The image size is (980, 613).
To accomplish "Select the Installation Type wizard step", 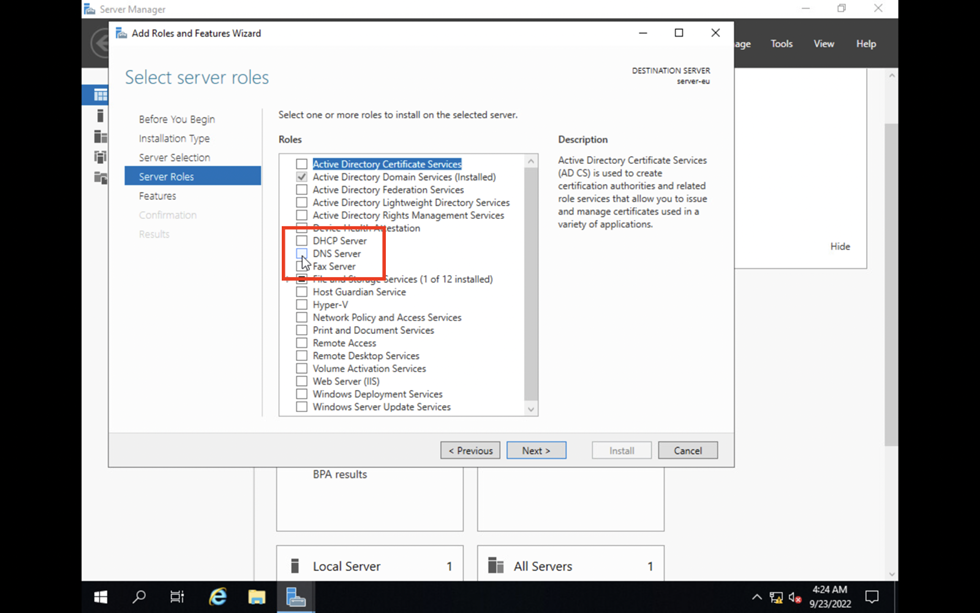I will pyautogui.click(x=174, y=138).
